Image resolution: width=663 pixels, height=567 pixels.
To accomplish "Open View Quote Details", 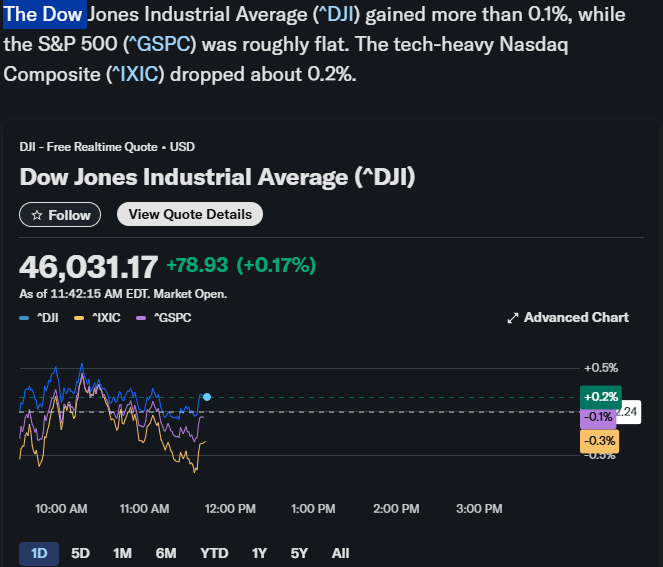I will tap(190, 214).
